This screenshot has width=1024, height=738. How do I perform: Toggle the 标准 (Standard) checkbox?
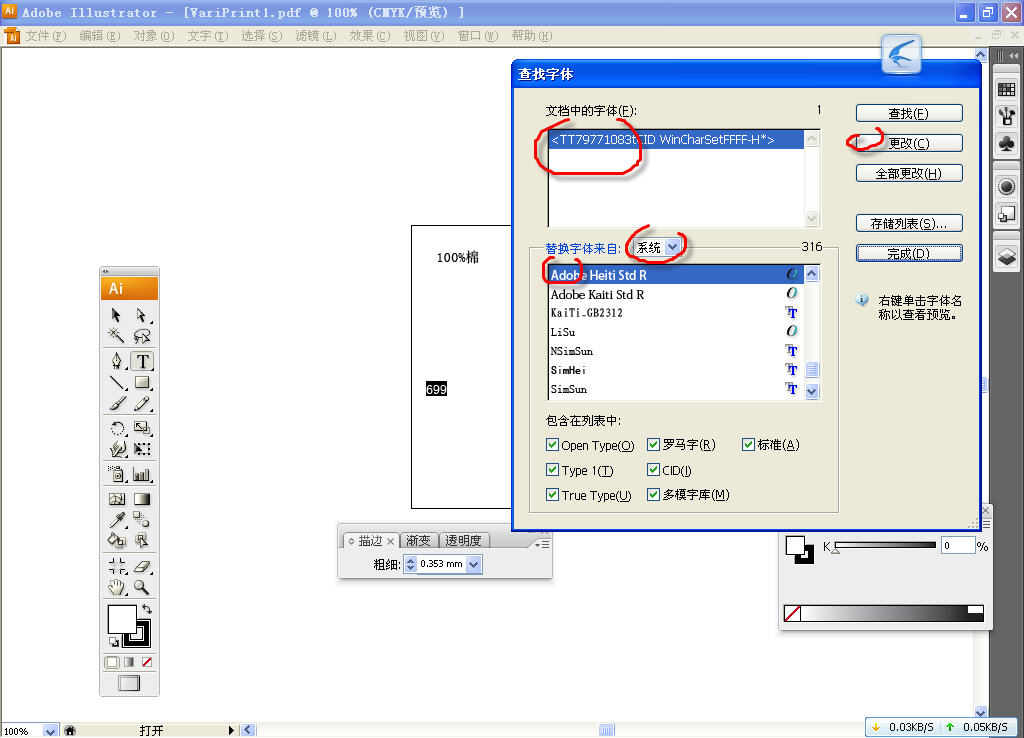(x=748, y=445)
